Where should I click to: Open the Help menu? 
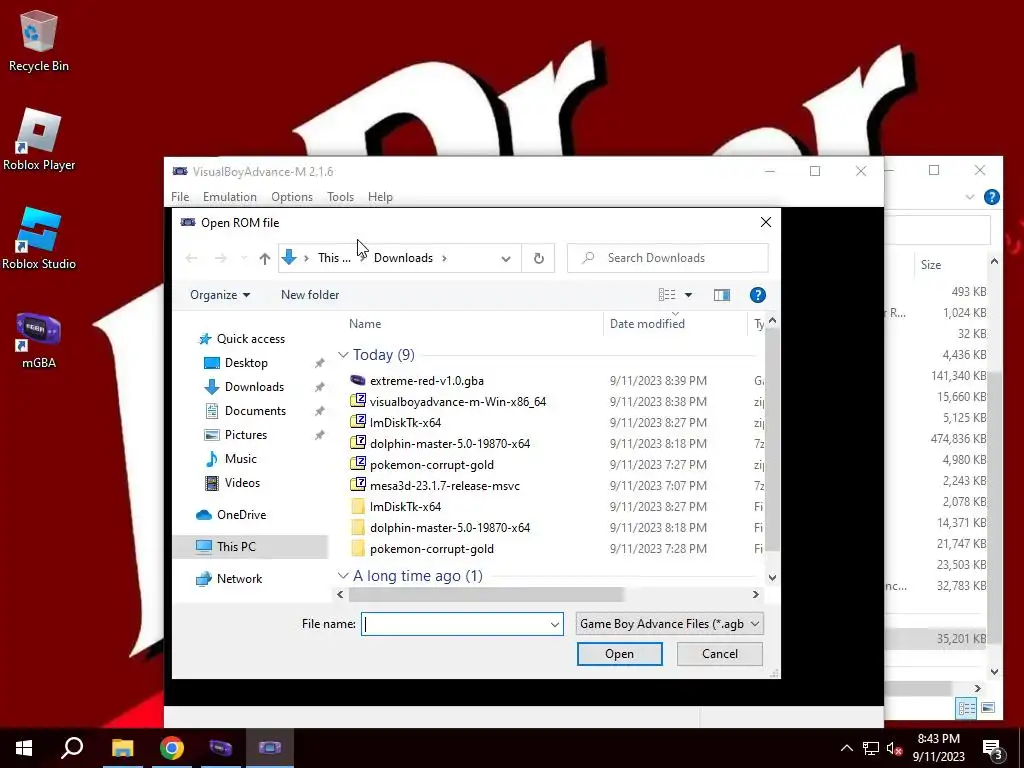tap(380, 197)
